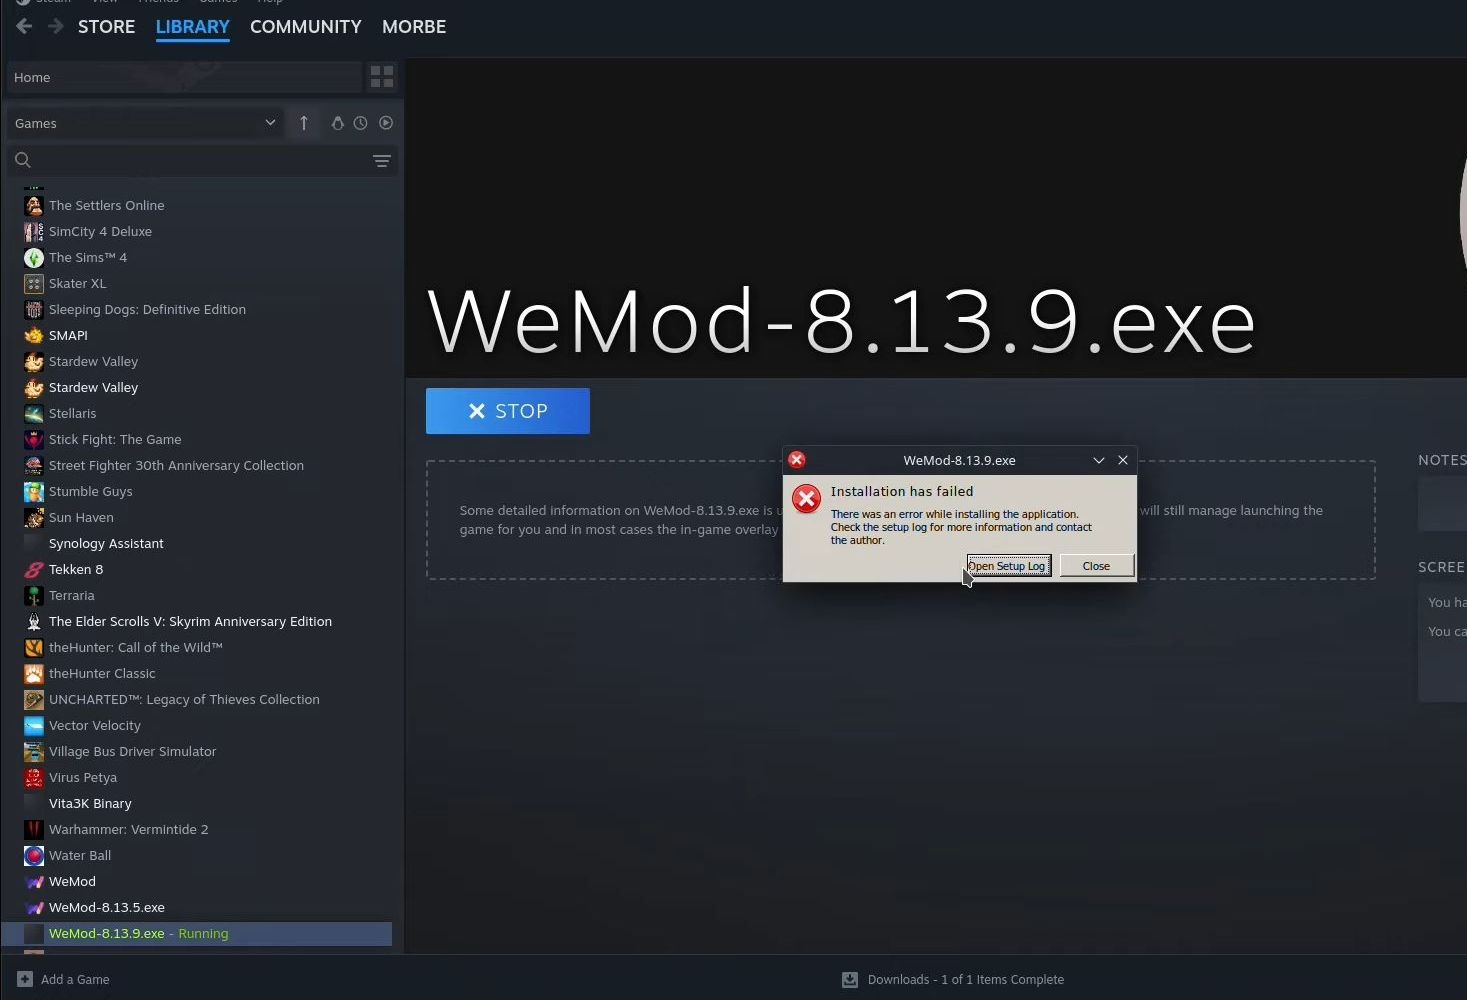
Task: Close the WeMod-8.13.9.exe dialog with X
Action: point(1123,460)
